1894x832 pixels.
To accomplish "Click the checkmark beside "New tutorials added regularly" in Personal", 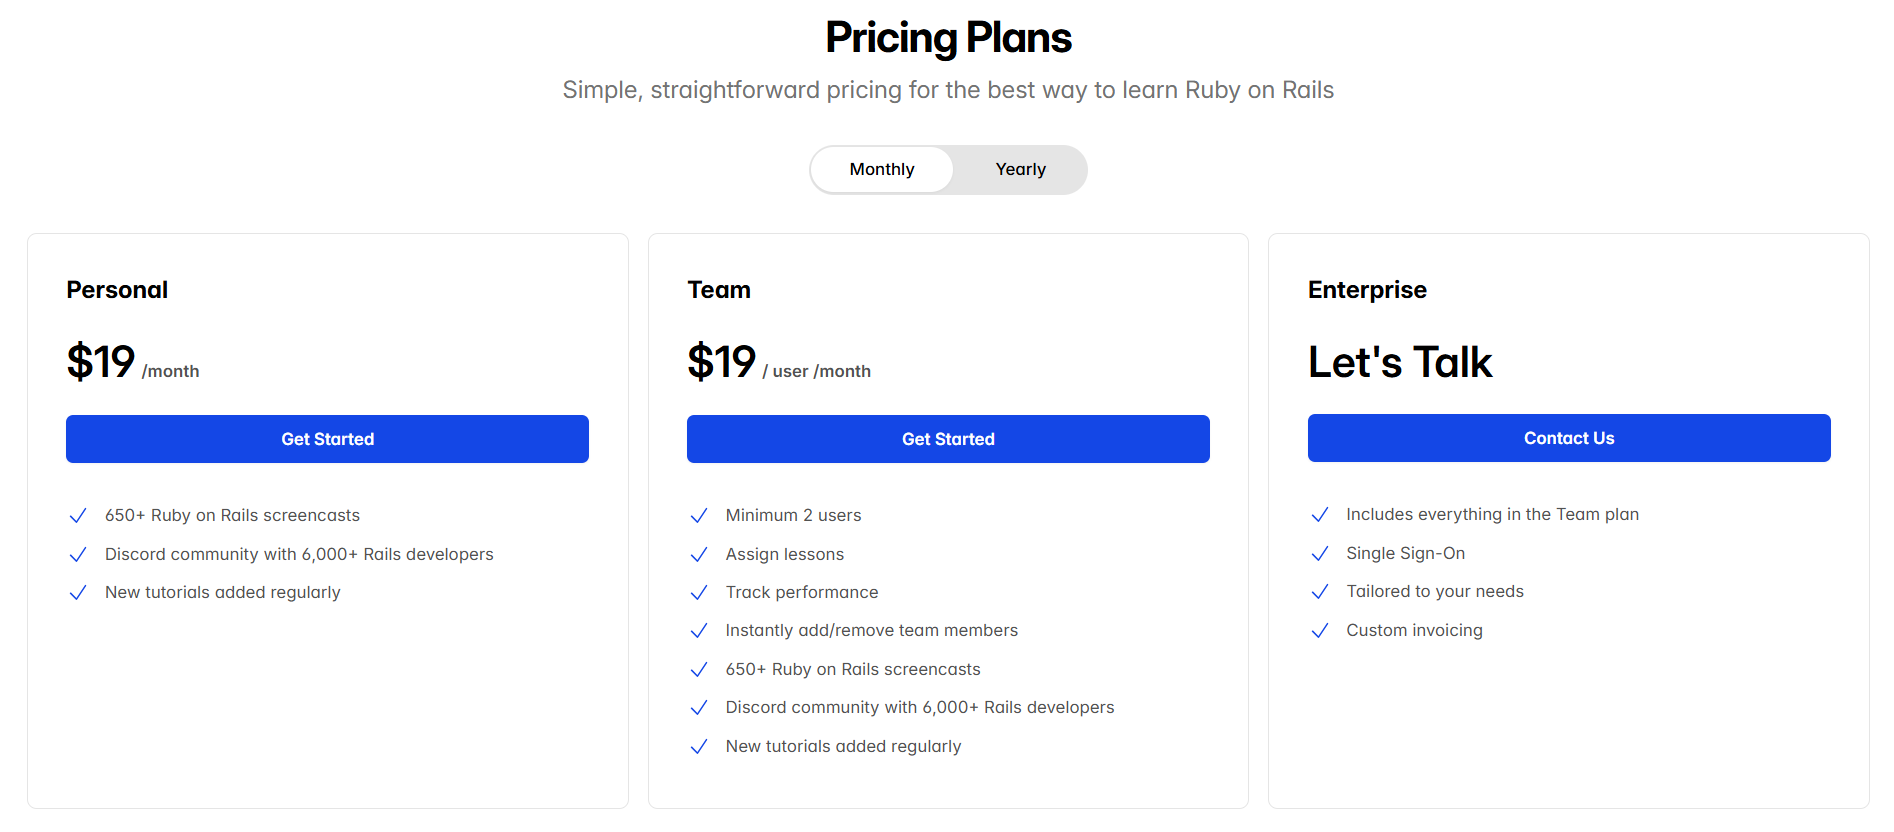I will pyautogui.click(x=78, y=592).
